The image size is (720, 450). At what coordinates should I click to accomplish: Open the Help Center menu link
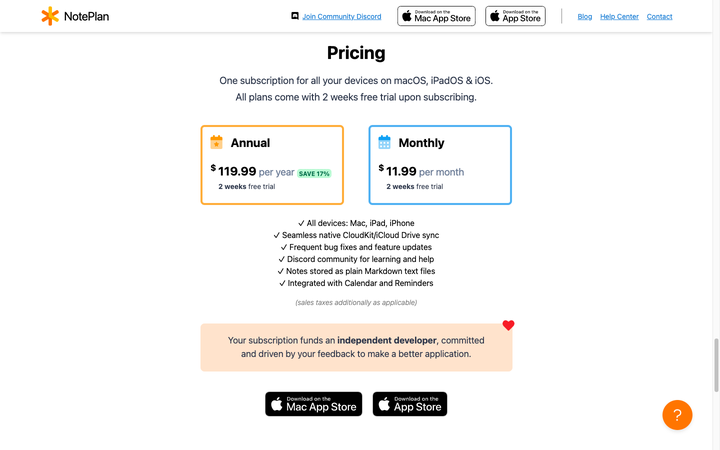point(619,17)
